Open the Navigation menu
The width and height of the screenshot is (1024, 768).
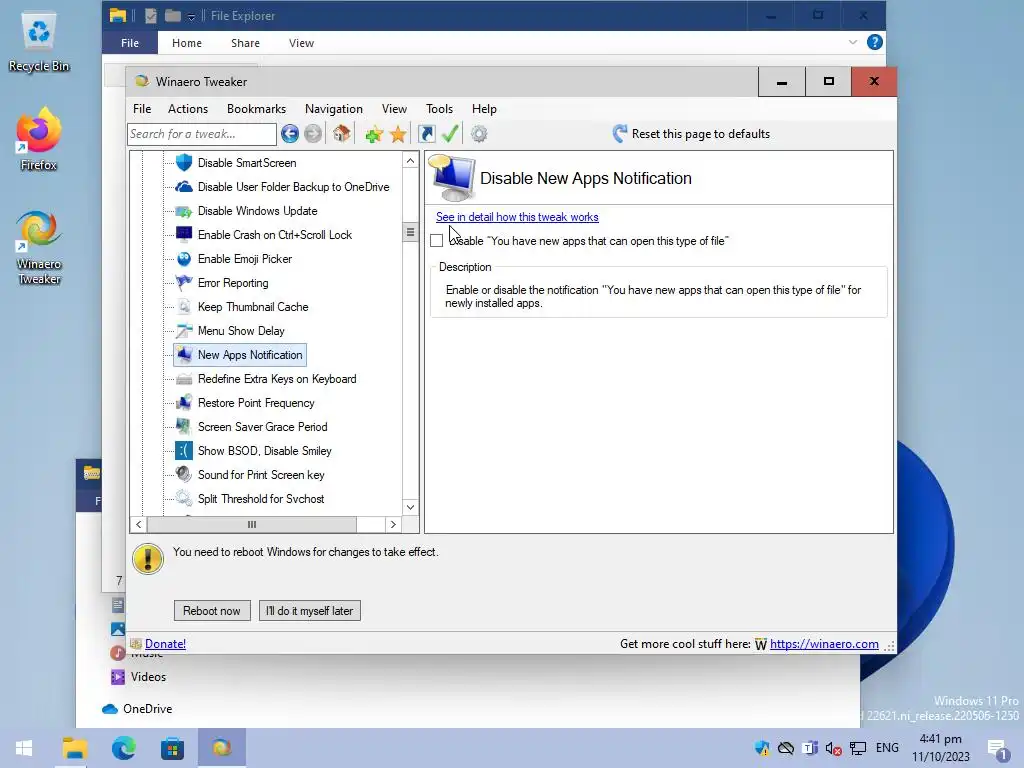(x=334, y=109)
